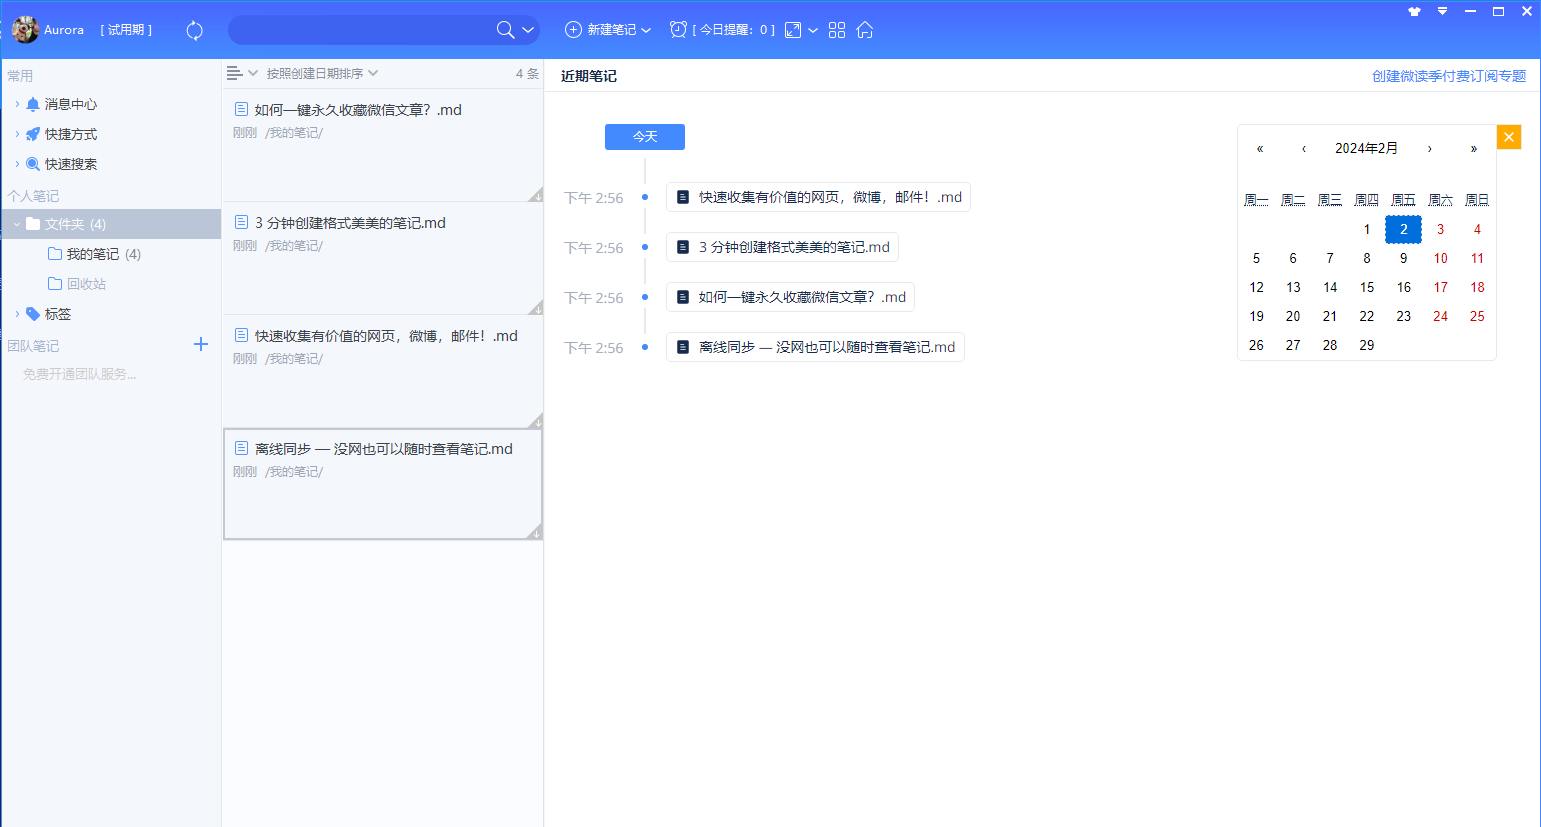Open the 创建微读季付费订阅专题 link

coord(1449,76)
